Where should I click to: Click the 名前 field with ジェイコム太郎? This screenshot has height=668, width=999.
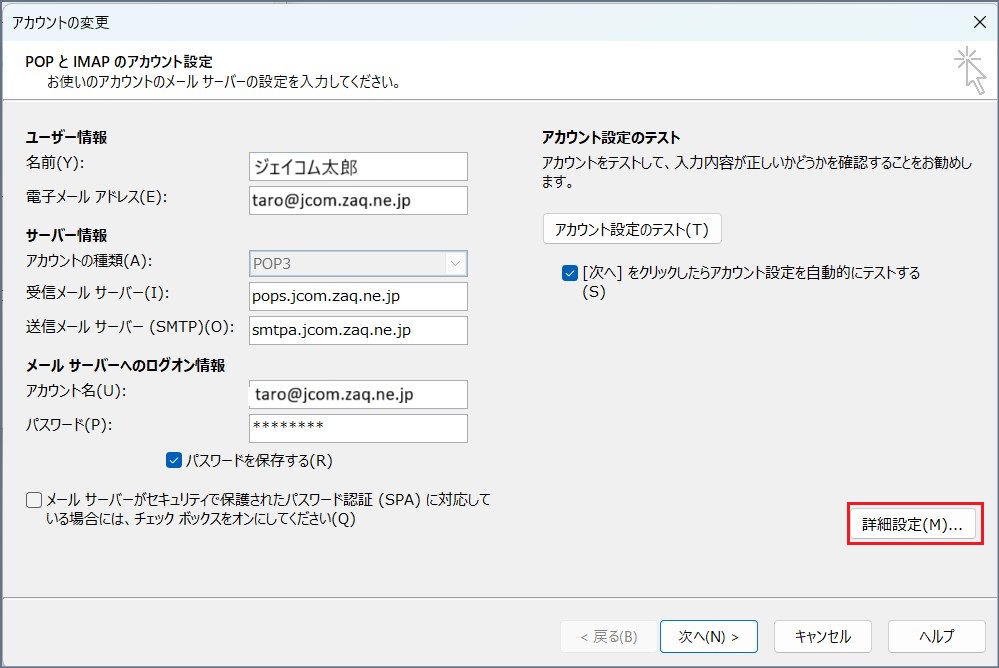click(x=358, y=166)
